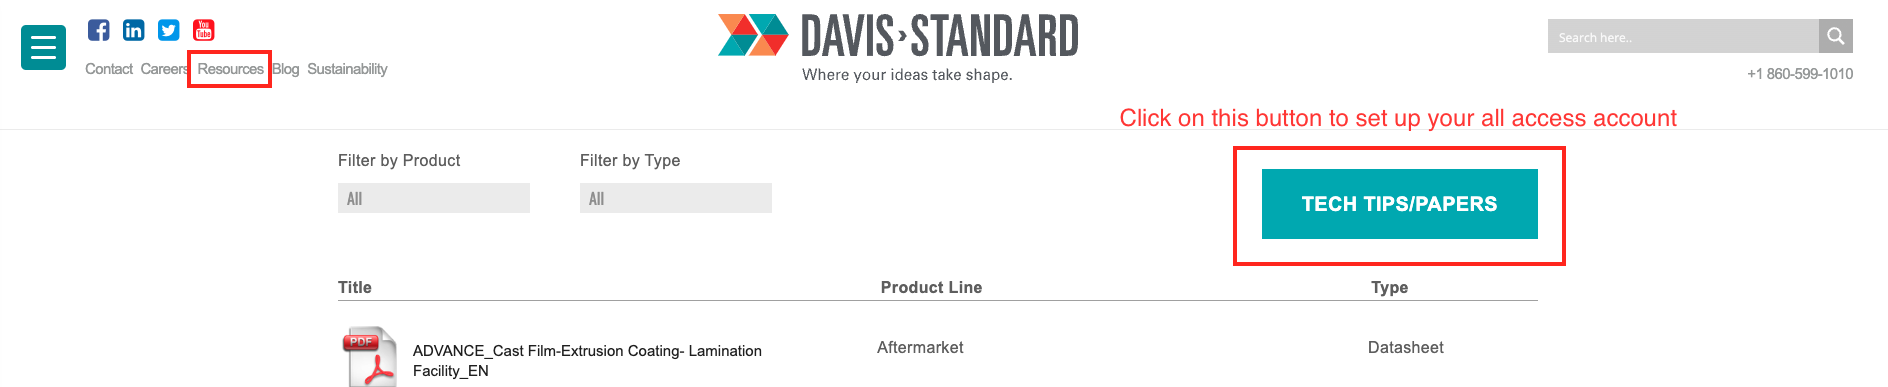The image size is (1888, 387).
Task: Open the ADVANCE_Cast Film-Extrusion Coating document link
Action: (587, 360)
